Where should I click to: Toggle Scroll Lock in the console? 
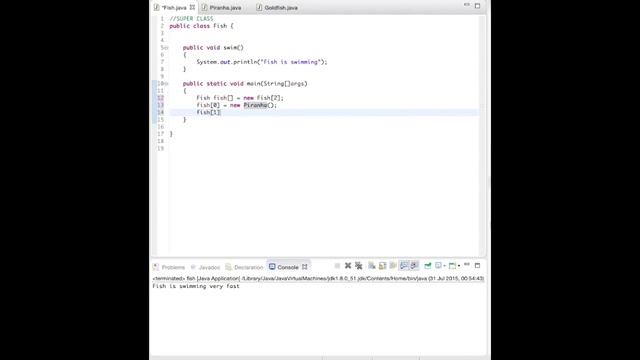tap(382, 266)
